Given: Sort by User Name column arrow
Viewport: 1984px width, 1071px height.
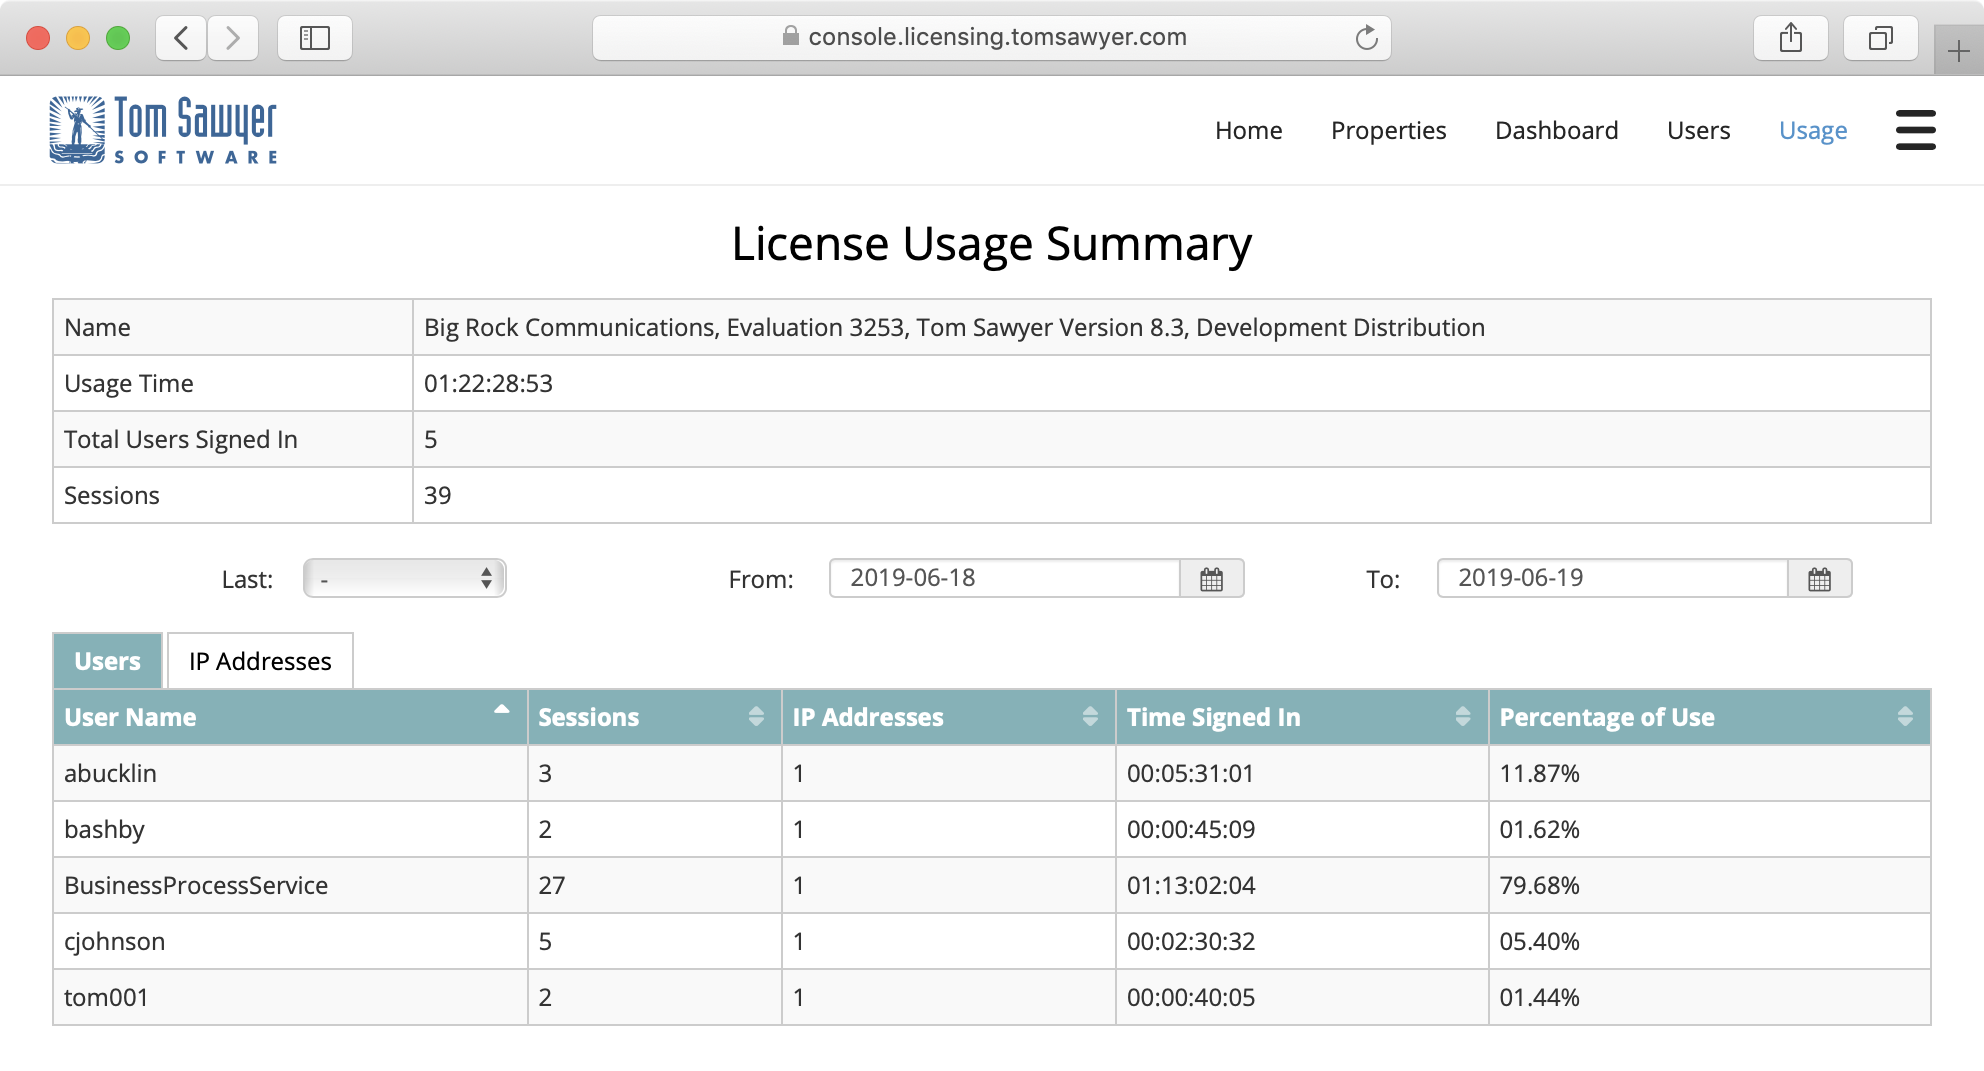Looking at the screenshot, I should pyautogui.click(x=502, y=709).
